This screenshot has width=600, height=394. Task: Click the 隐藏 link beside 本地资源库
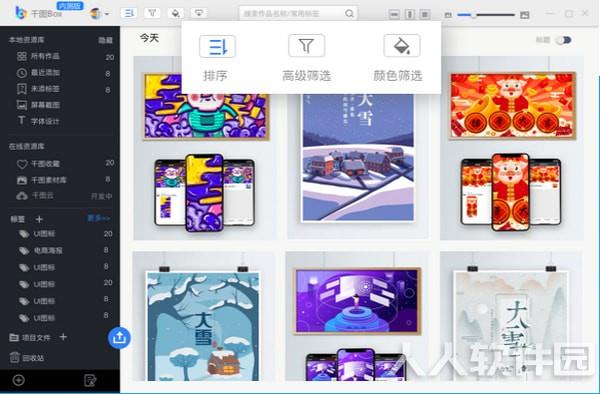click(x=106, y=40)
